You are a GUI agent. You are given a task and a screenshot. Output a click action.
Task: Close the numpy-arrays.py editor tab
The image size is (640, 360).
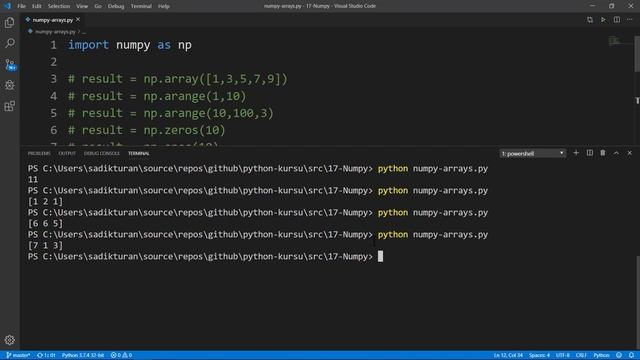point(78,19)
